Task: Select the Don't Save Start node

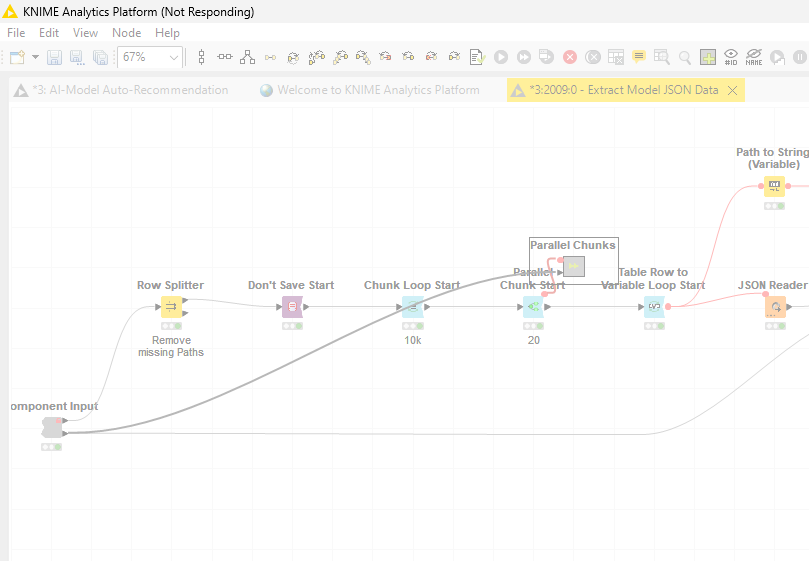Action: coord(292,307)
